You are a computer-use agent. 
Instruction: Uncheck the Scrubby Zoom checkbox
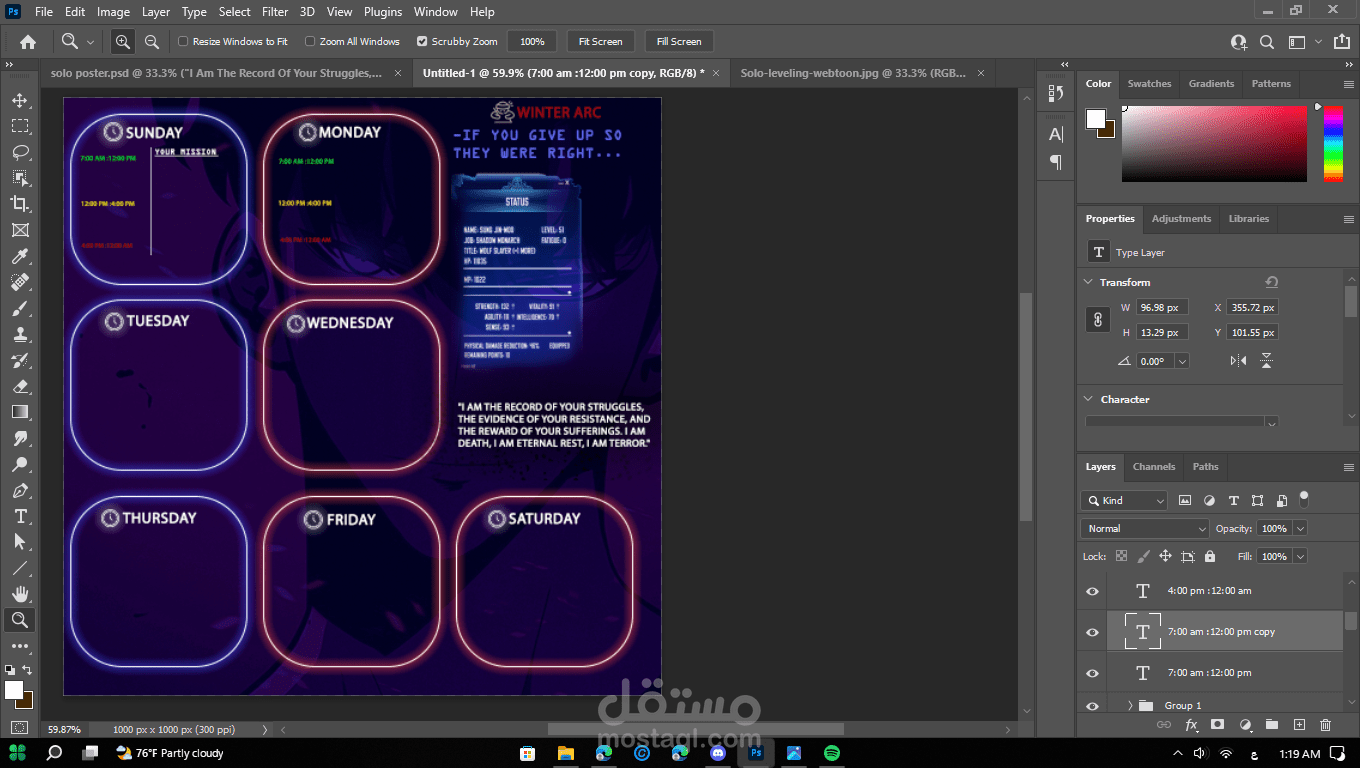pos(422,42)
